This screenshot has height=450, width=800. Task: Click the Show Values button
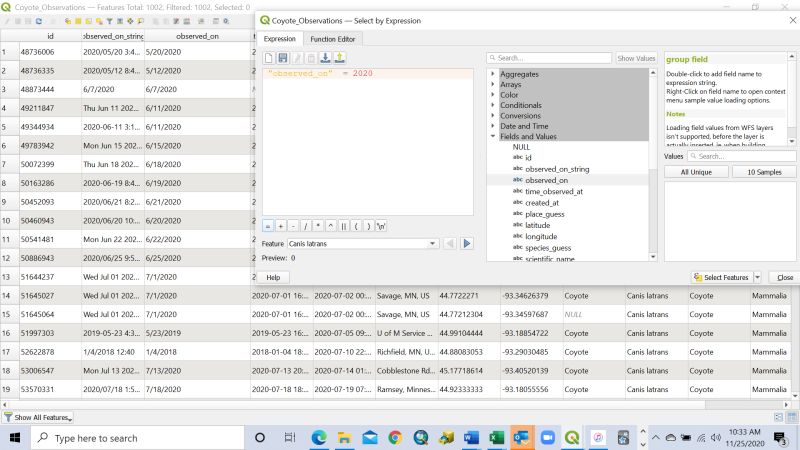(x=636, y=58)
